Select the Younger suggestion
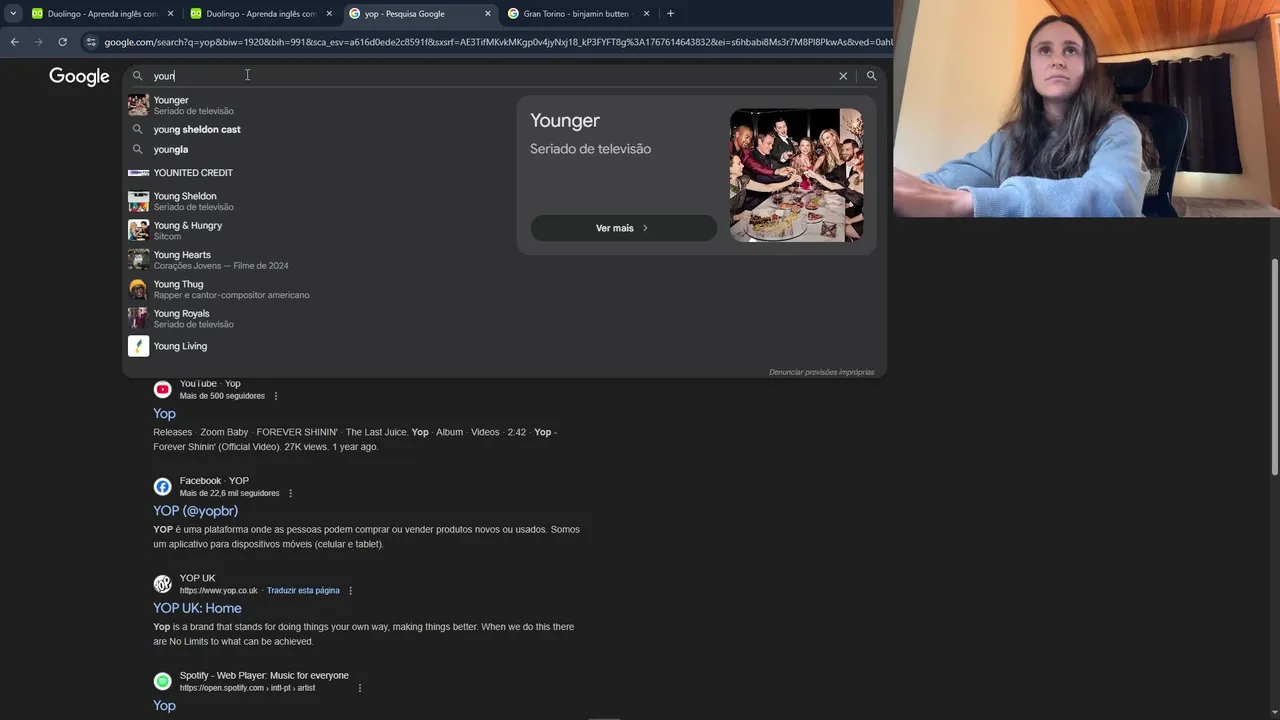Screen dimensions: 1280x720 pos(319,105)
